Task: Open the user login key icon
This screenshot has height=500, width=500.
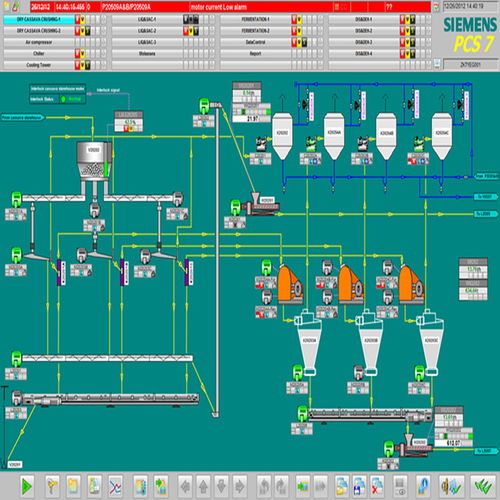Action: (52, 486)
